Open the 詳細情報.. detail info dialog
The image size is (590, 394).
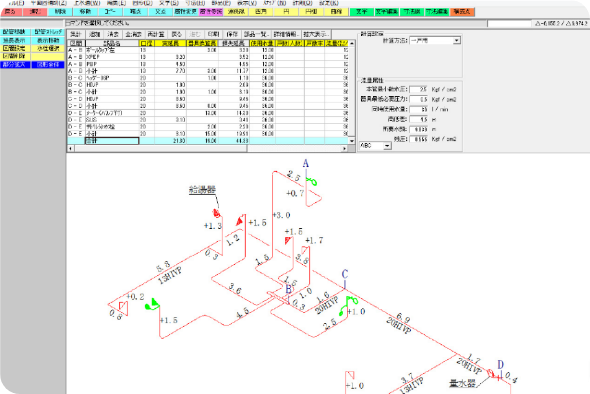pyautogui.click(x=286, y=34)
